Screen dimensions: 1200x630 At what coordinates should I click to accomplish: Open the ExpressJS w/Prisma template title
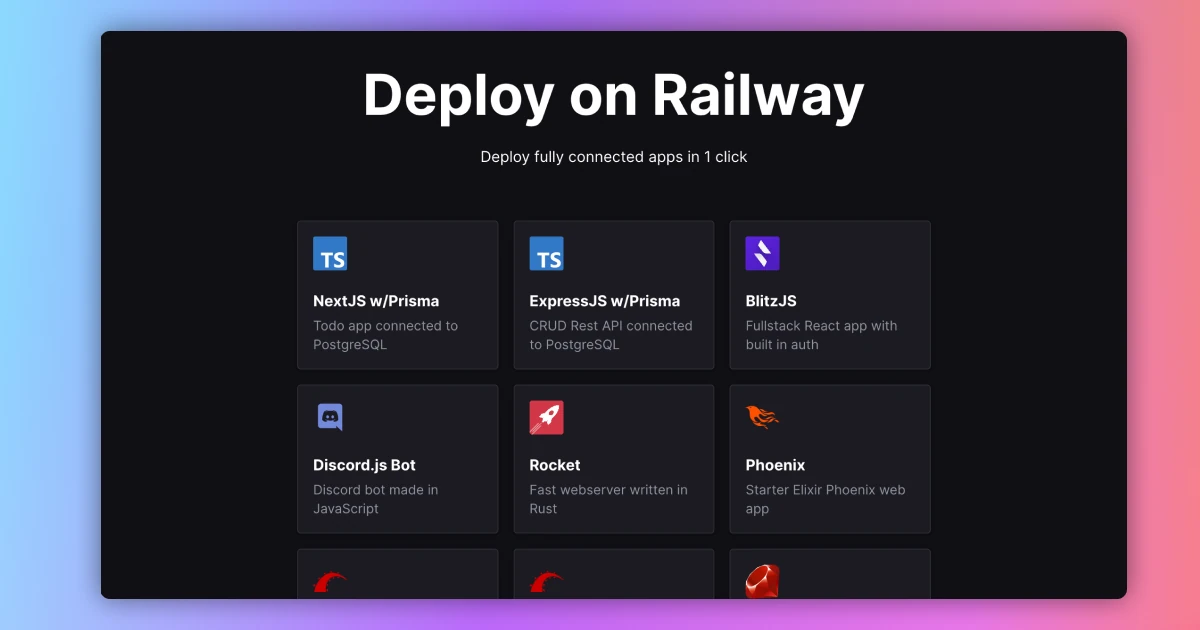[605, 301]
